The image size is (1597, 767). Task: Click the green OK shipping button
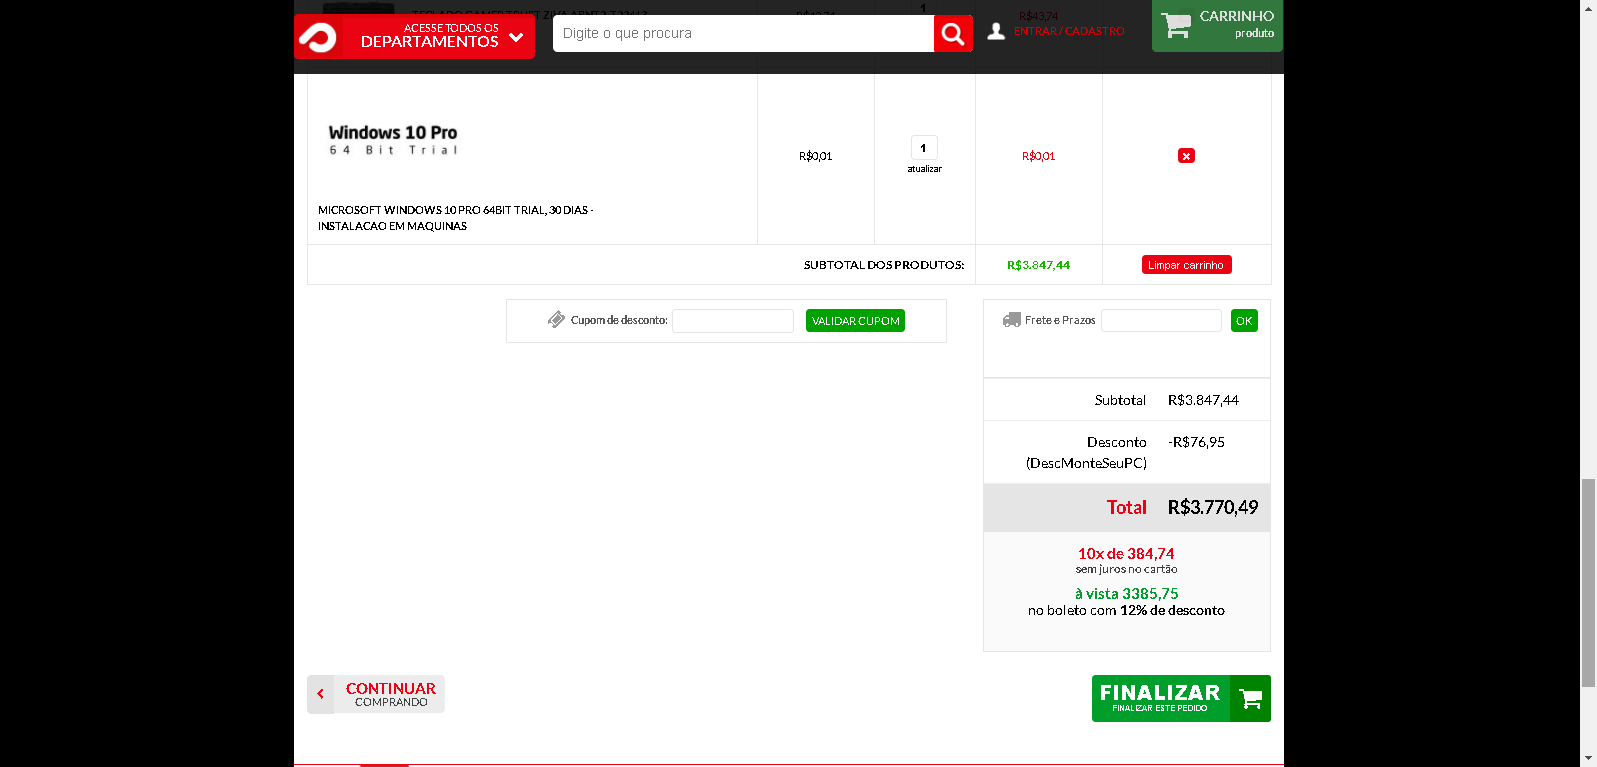point(1244,321)
